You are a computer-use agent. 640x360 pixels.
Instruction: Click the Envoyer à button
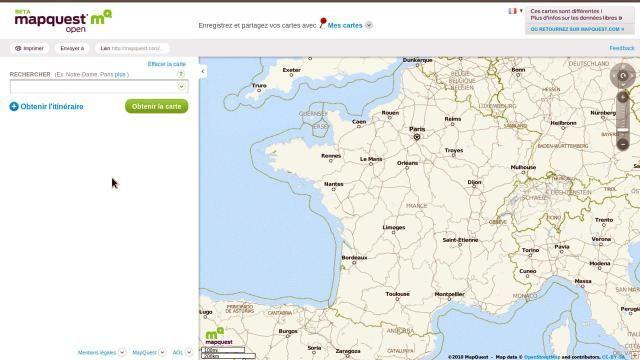[x=72, y=48]
